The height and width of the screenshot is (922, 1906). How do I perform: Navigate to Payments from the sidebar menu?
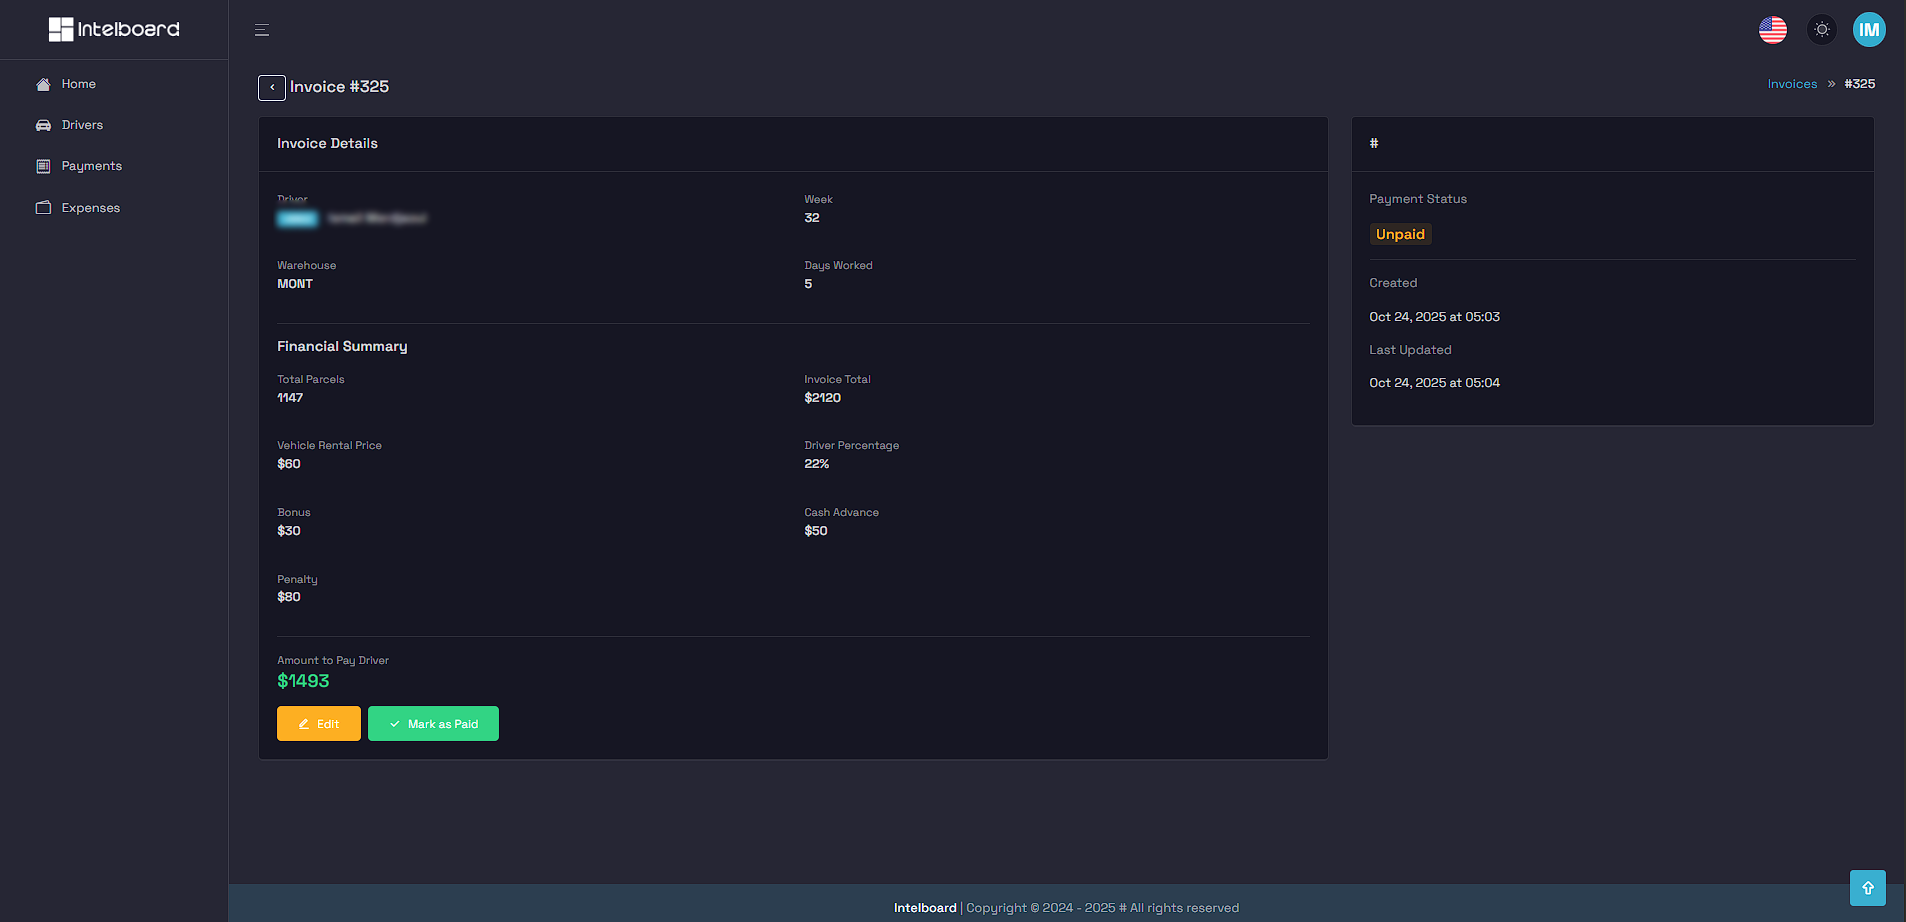91,166
